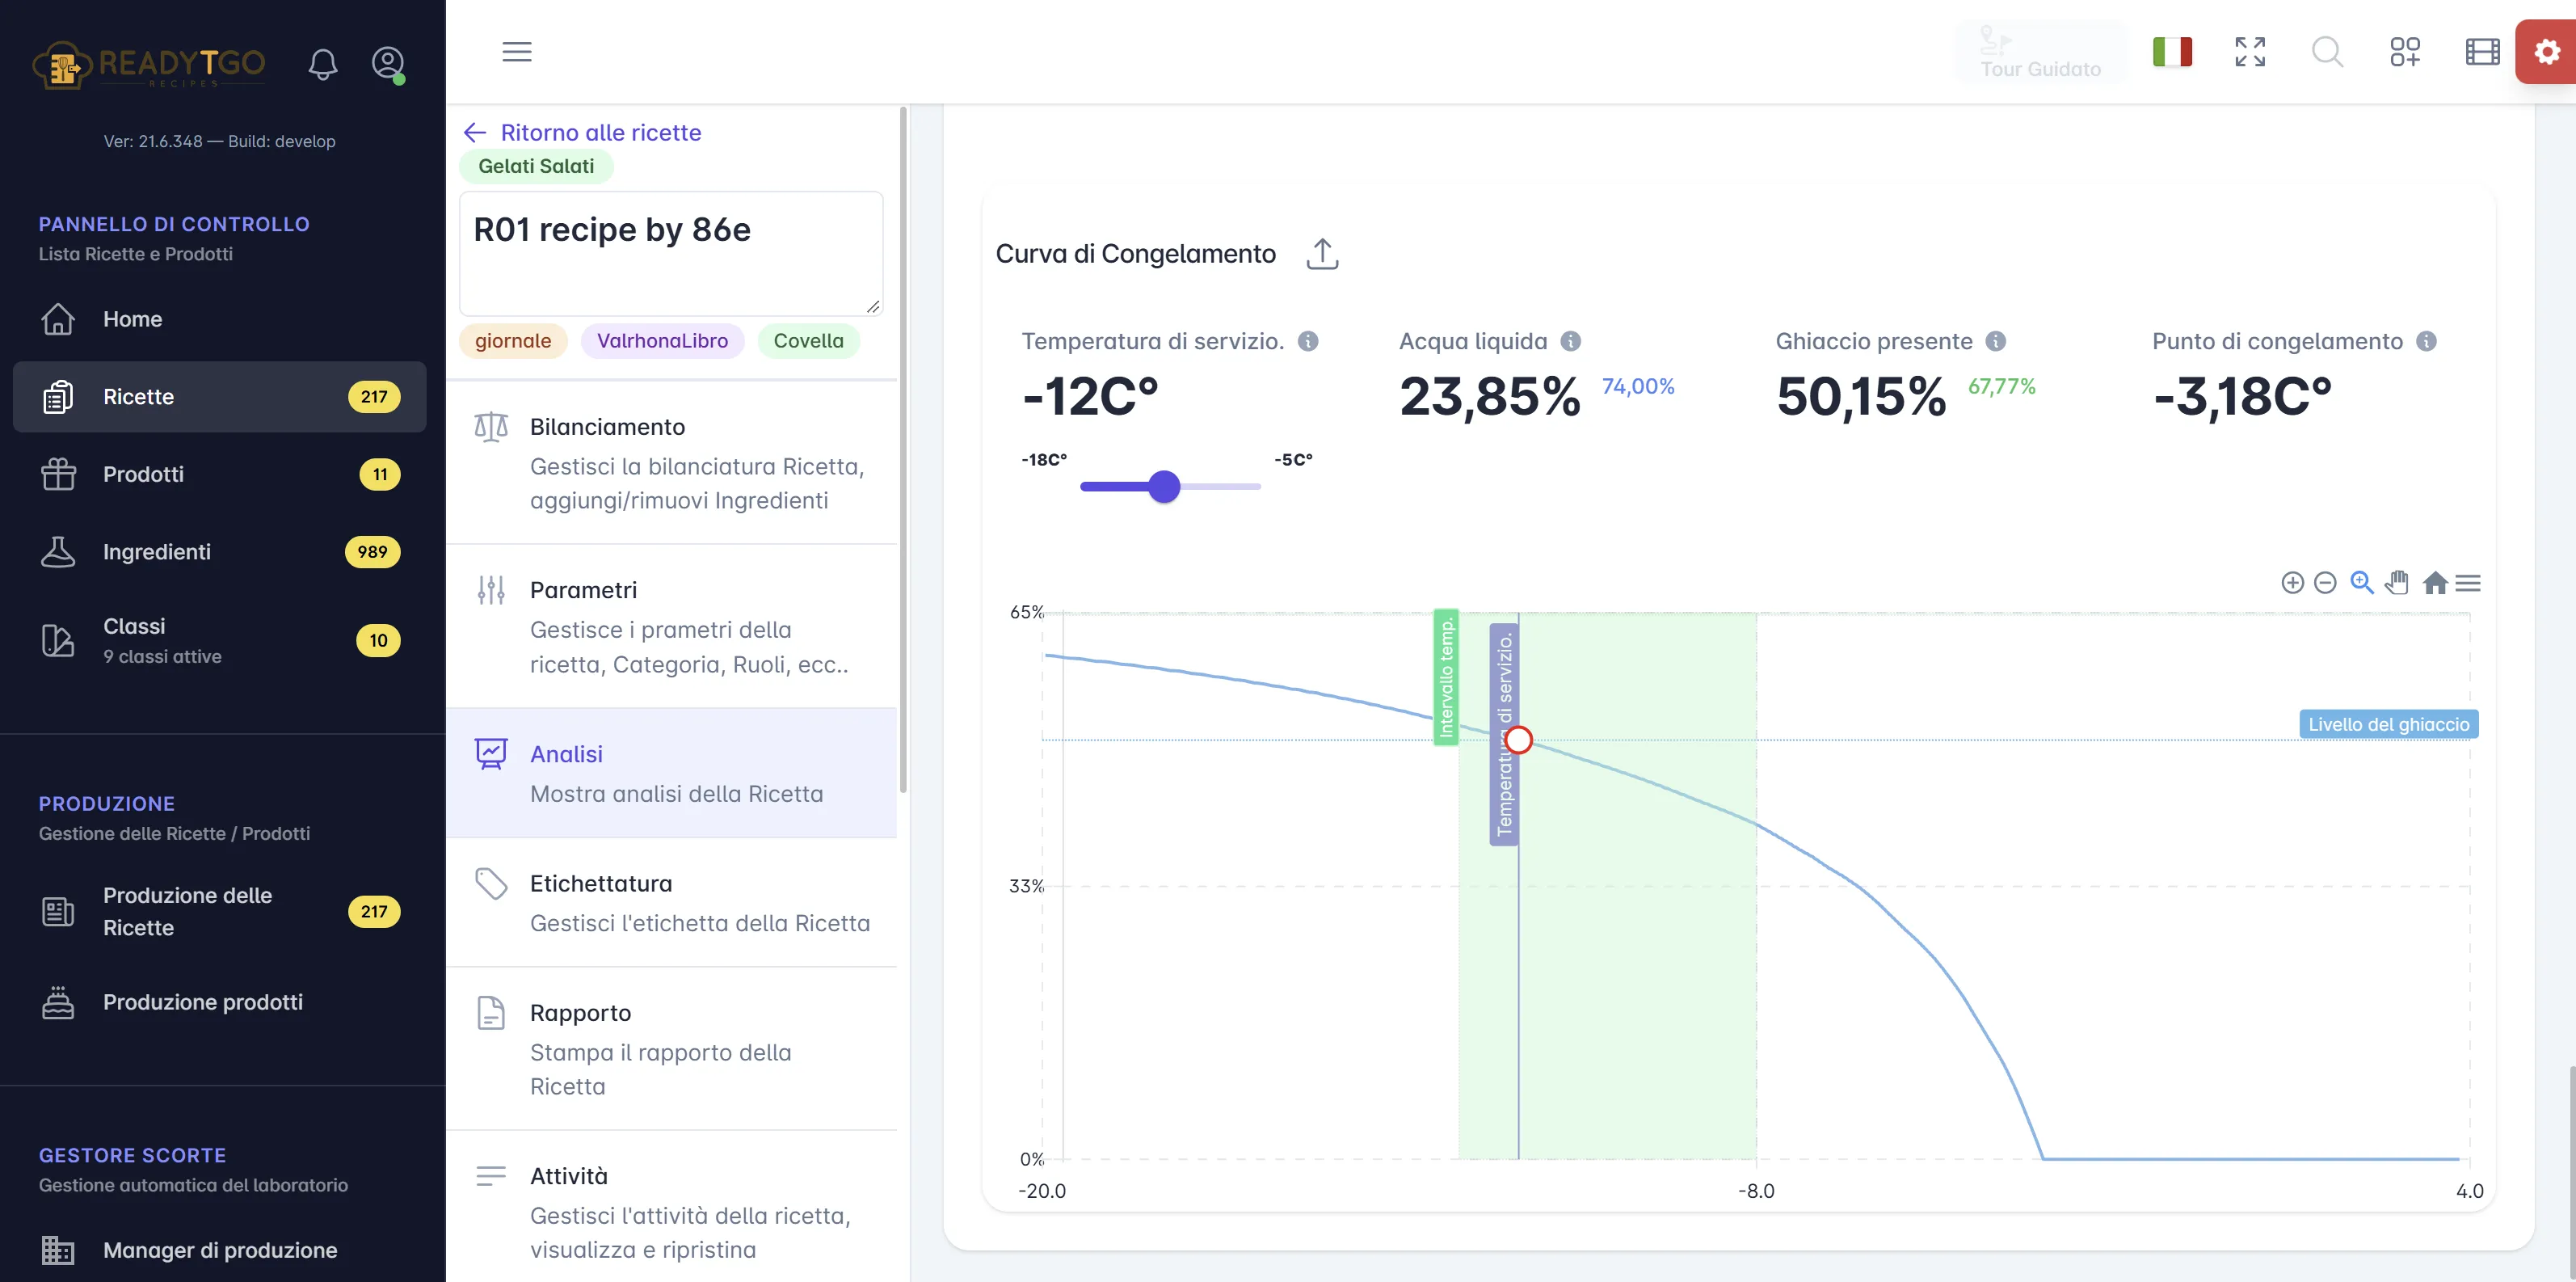Viewport: 2576px width, 1282px height.
Task: Click the Gelati Salati category tag
Action: [x=536, y=166]
